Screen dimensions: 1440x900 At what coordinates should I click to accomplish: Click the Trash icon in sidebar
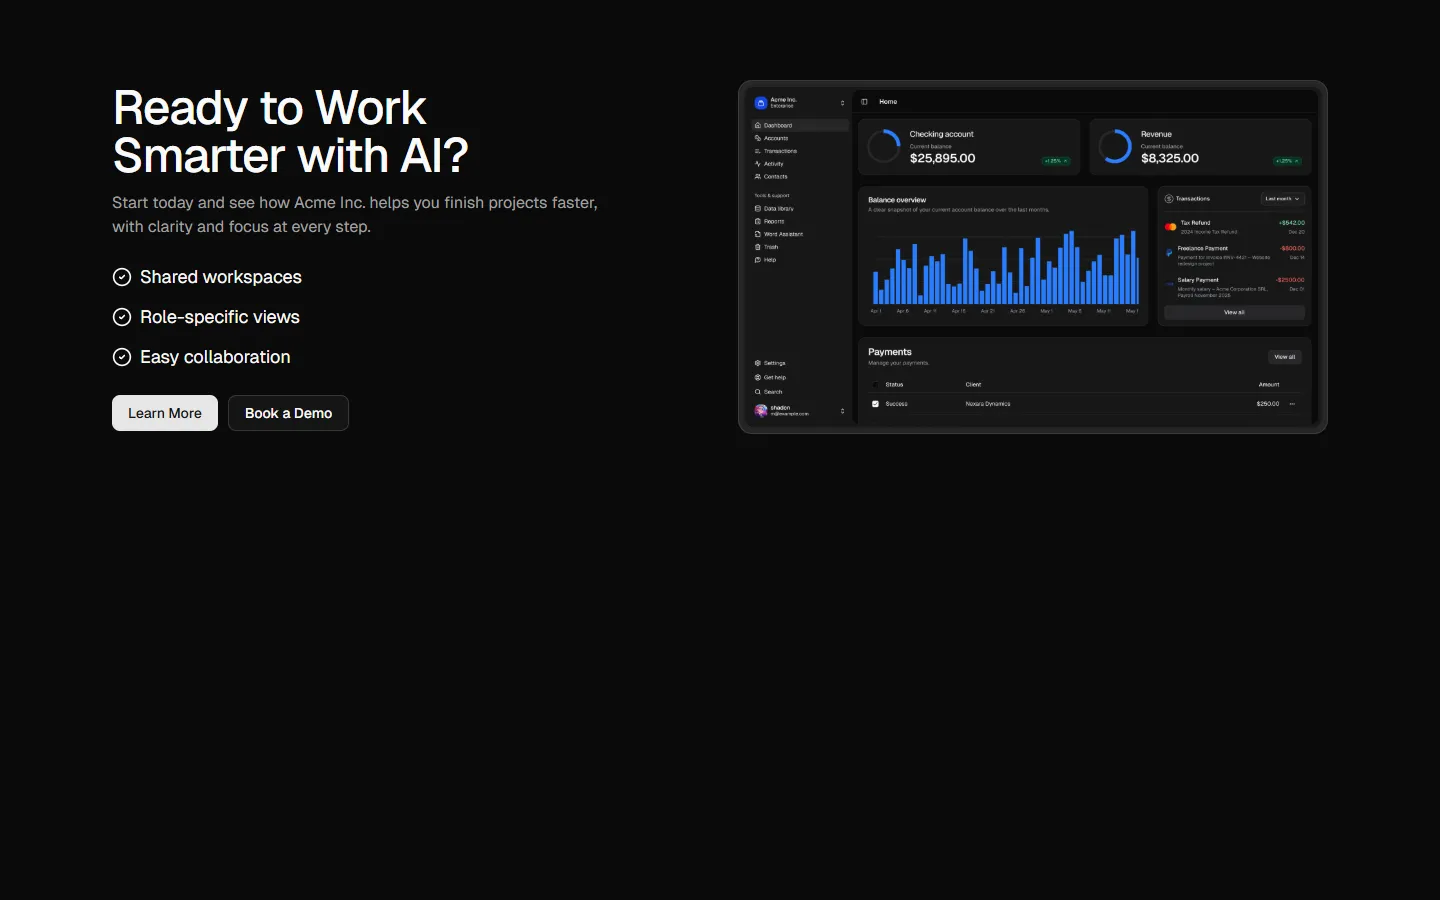tap(758, 247)
